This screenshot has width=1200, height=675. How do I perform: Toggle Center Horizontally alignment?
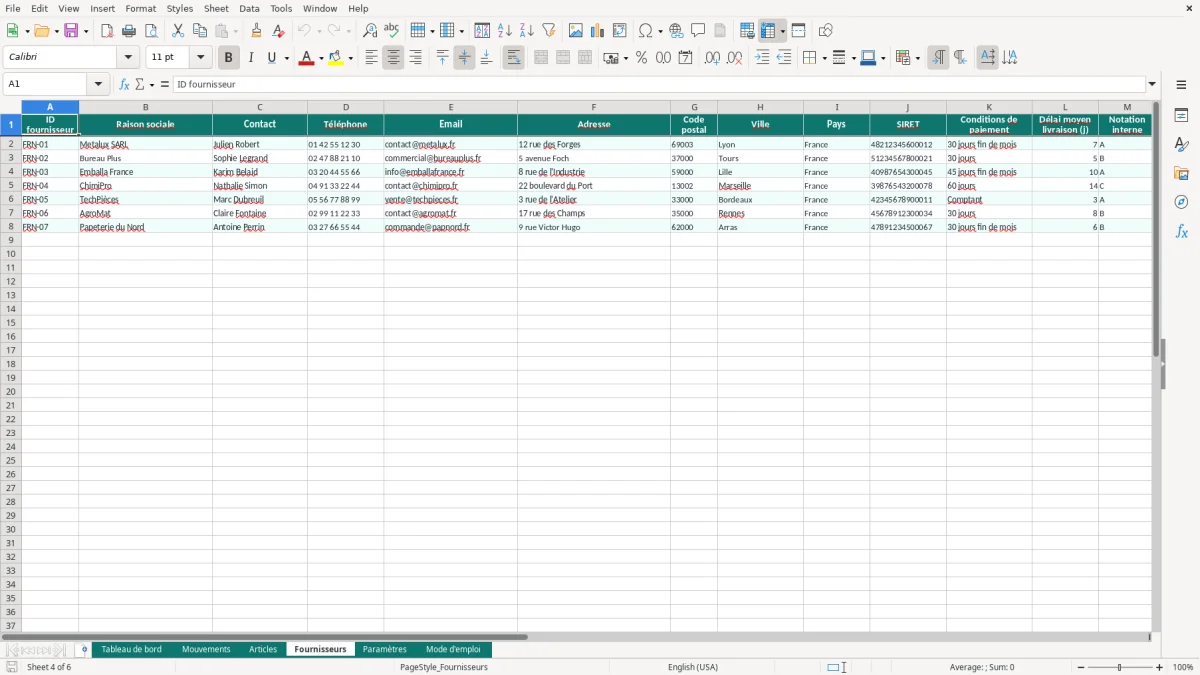tap(393, 58)
